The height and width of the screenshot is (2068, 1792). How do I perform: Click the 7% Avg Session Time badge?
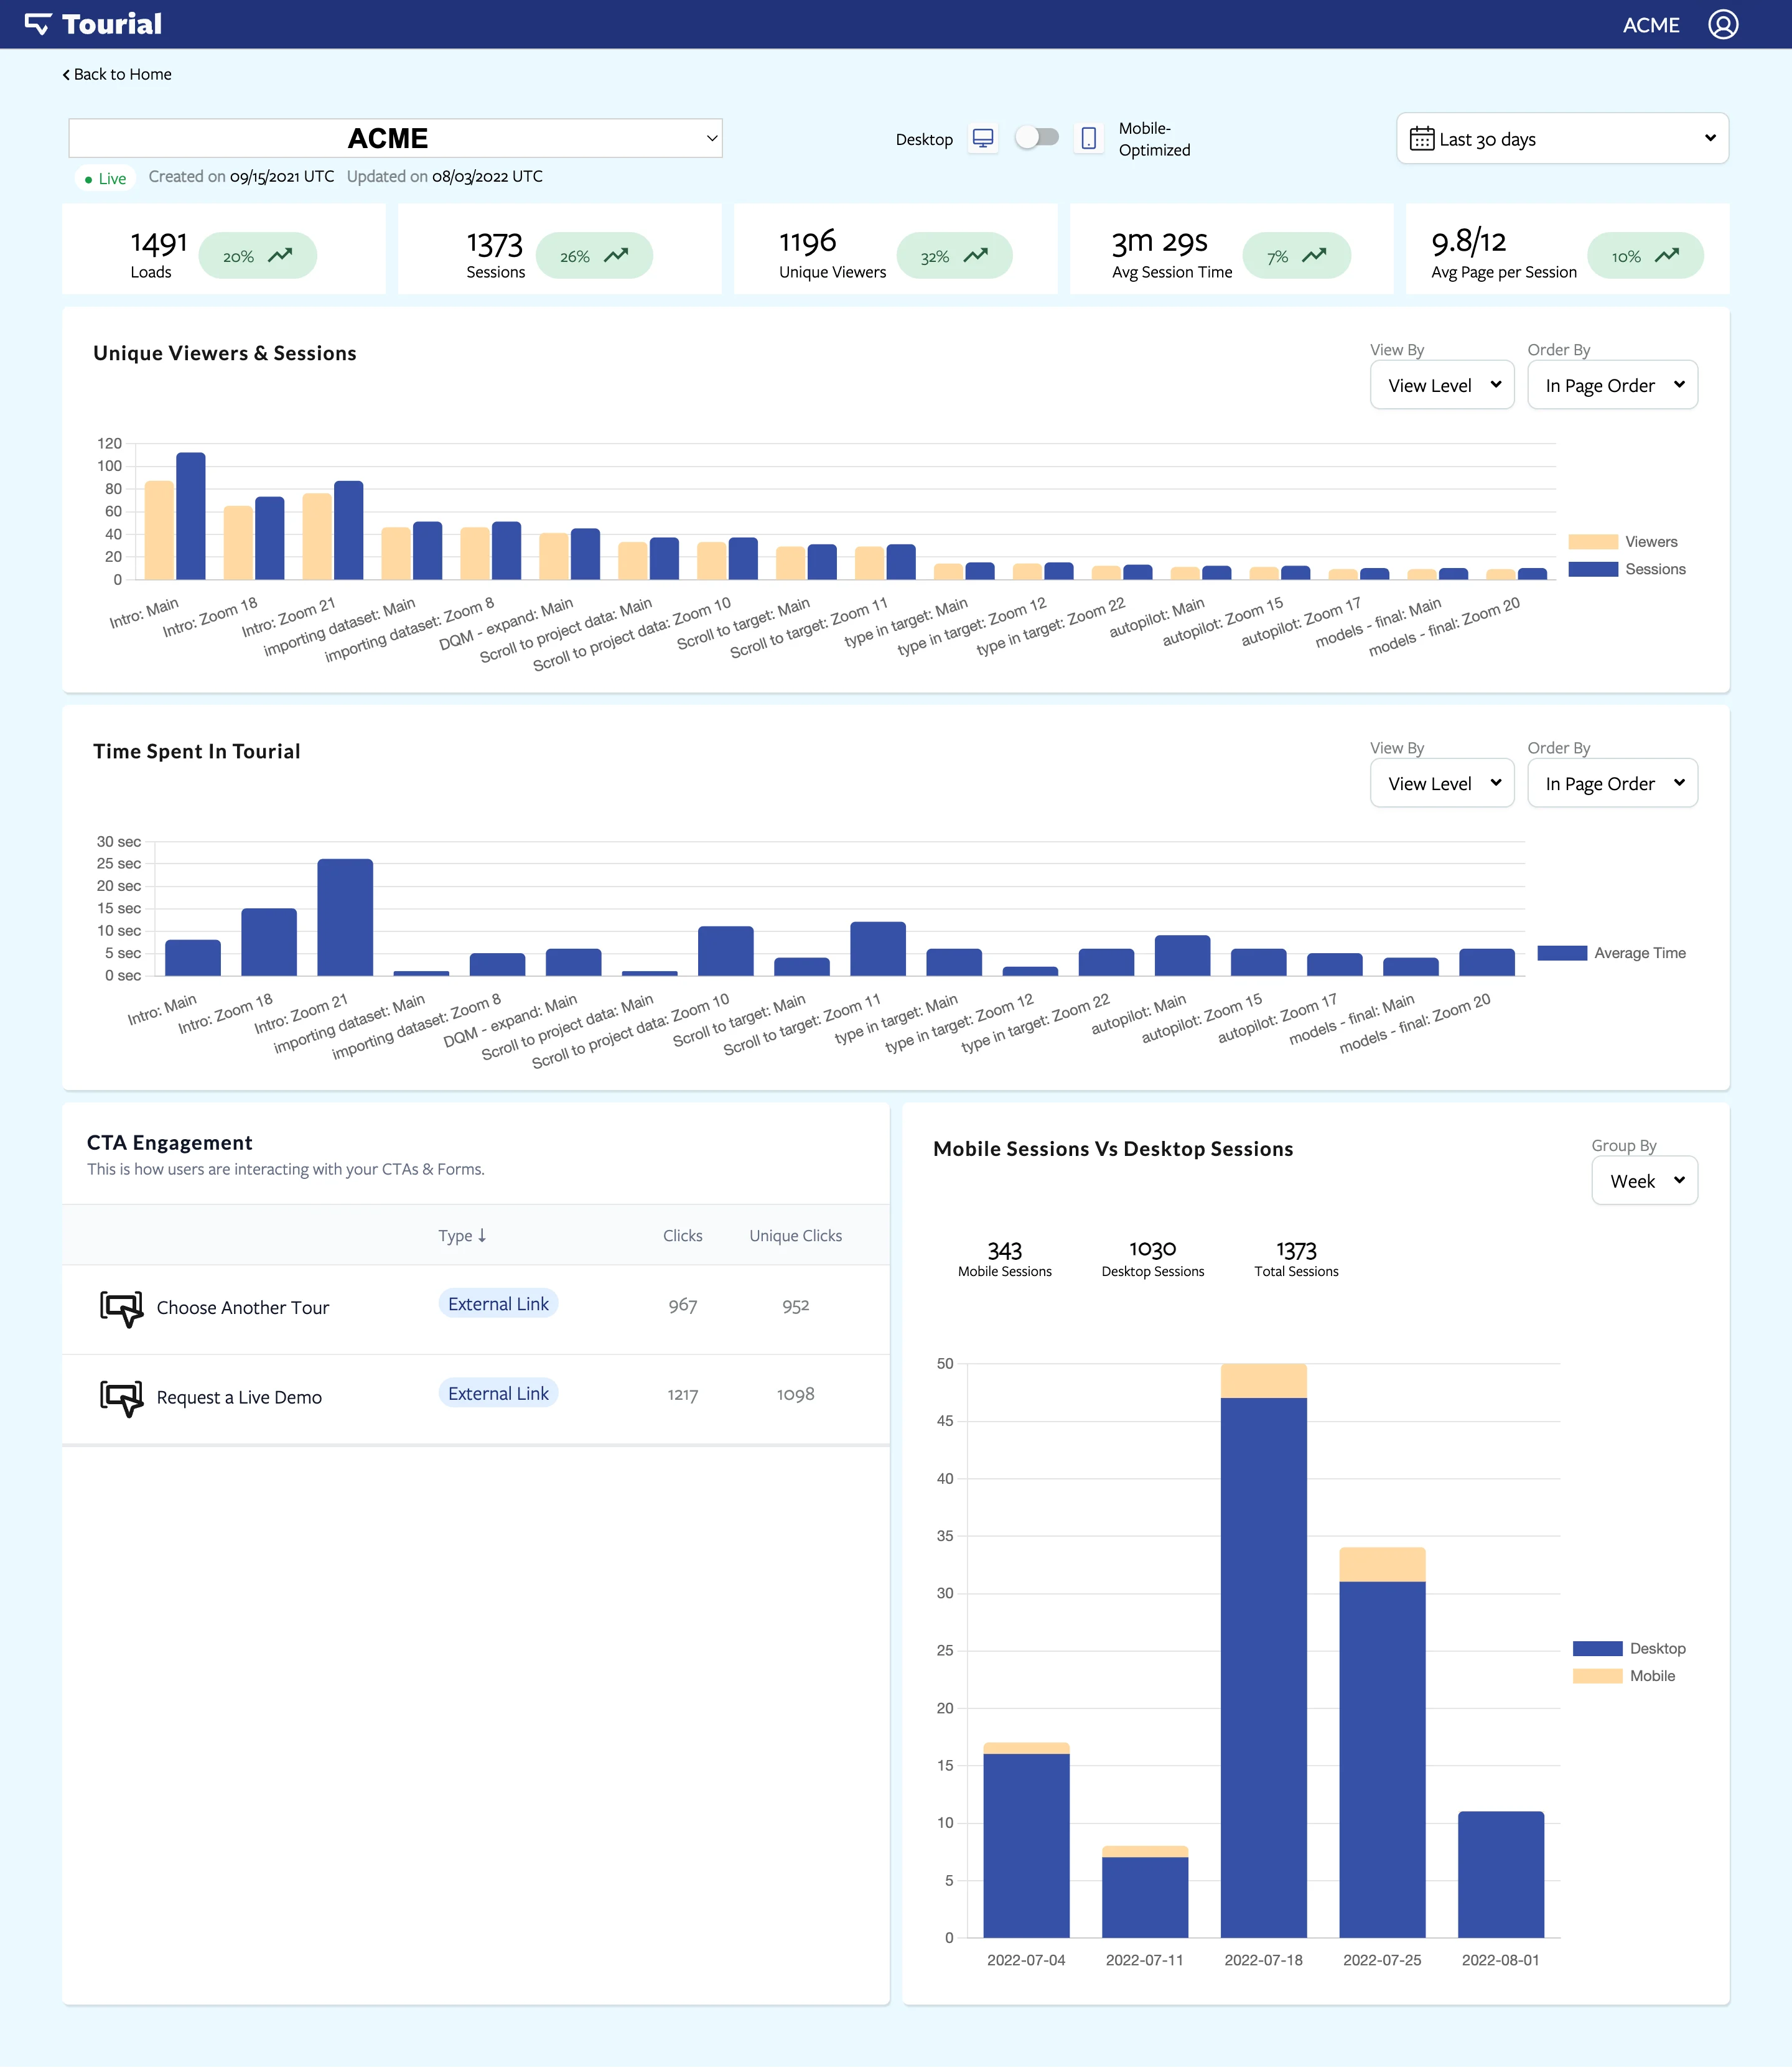click(x=1296, y=255)
